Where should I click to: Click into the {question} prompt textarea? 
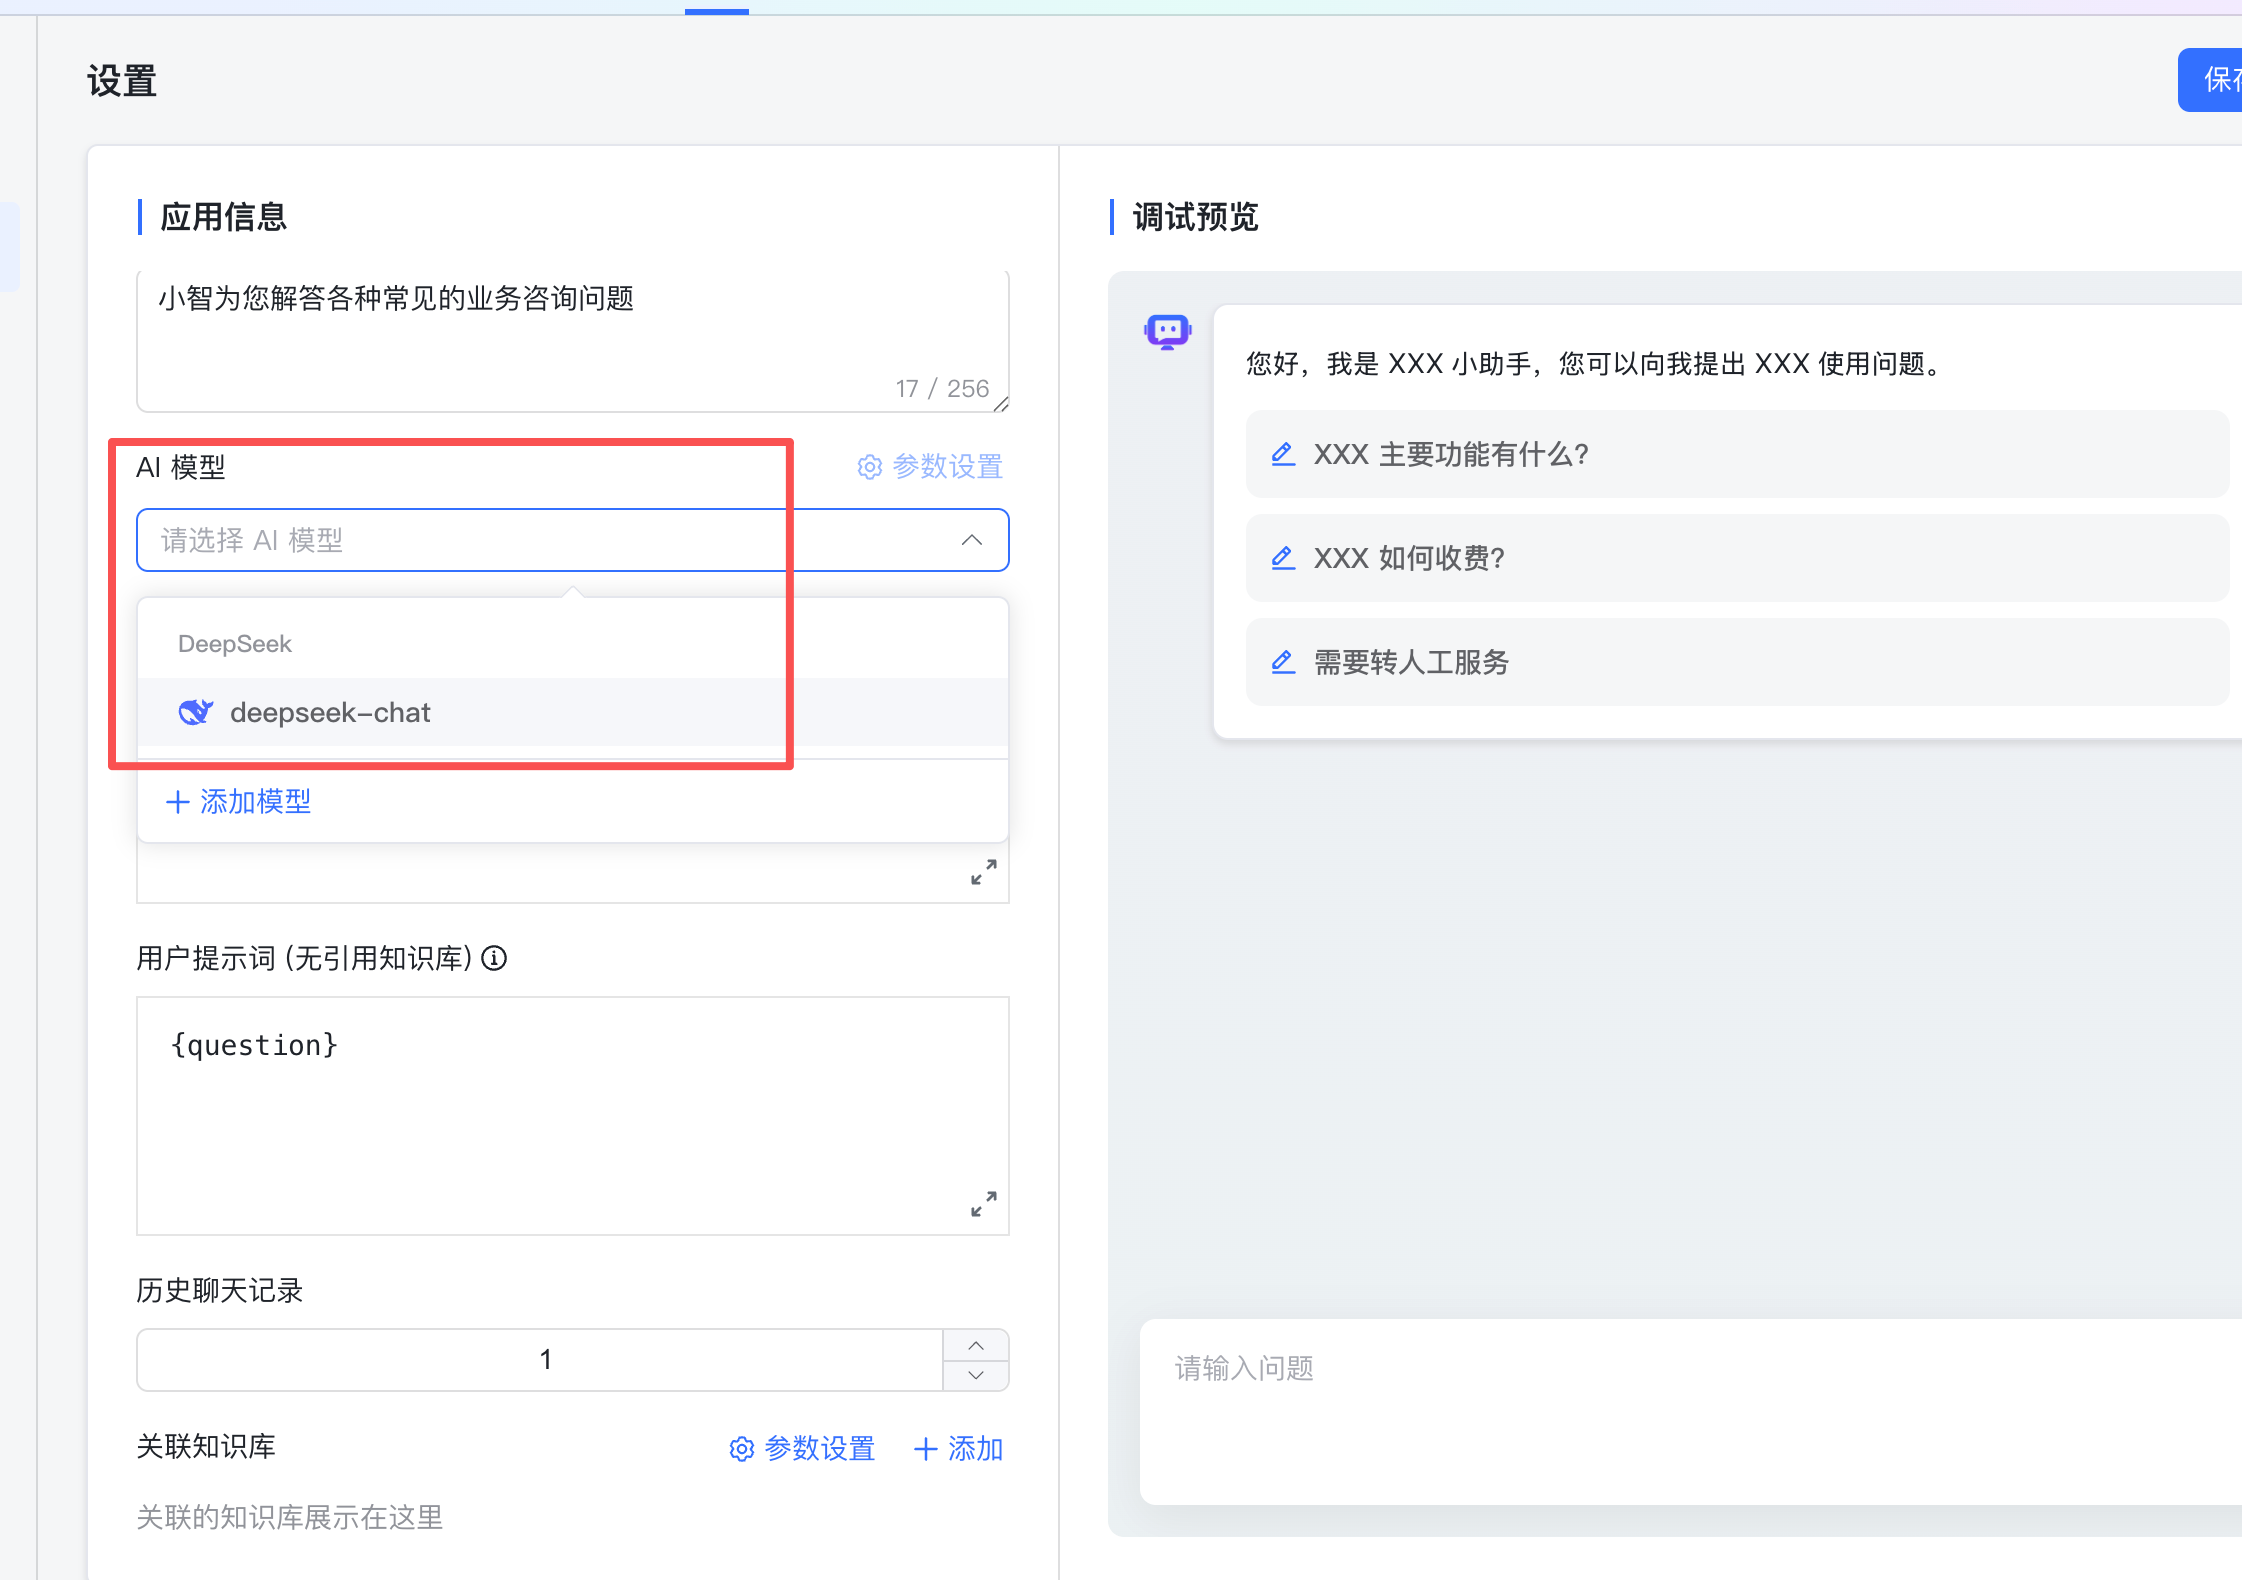[573, 1115]
